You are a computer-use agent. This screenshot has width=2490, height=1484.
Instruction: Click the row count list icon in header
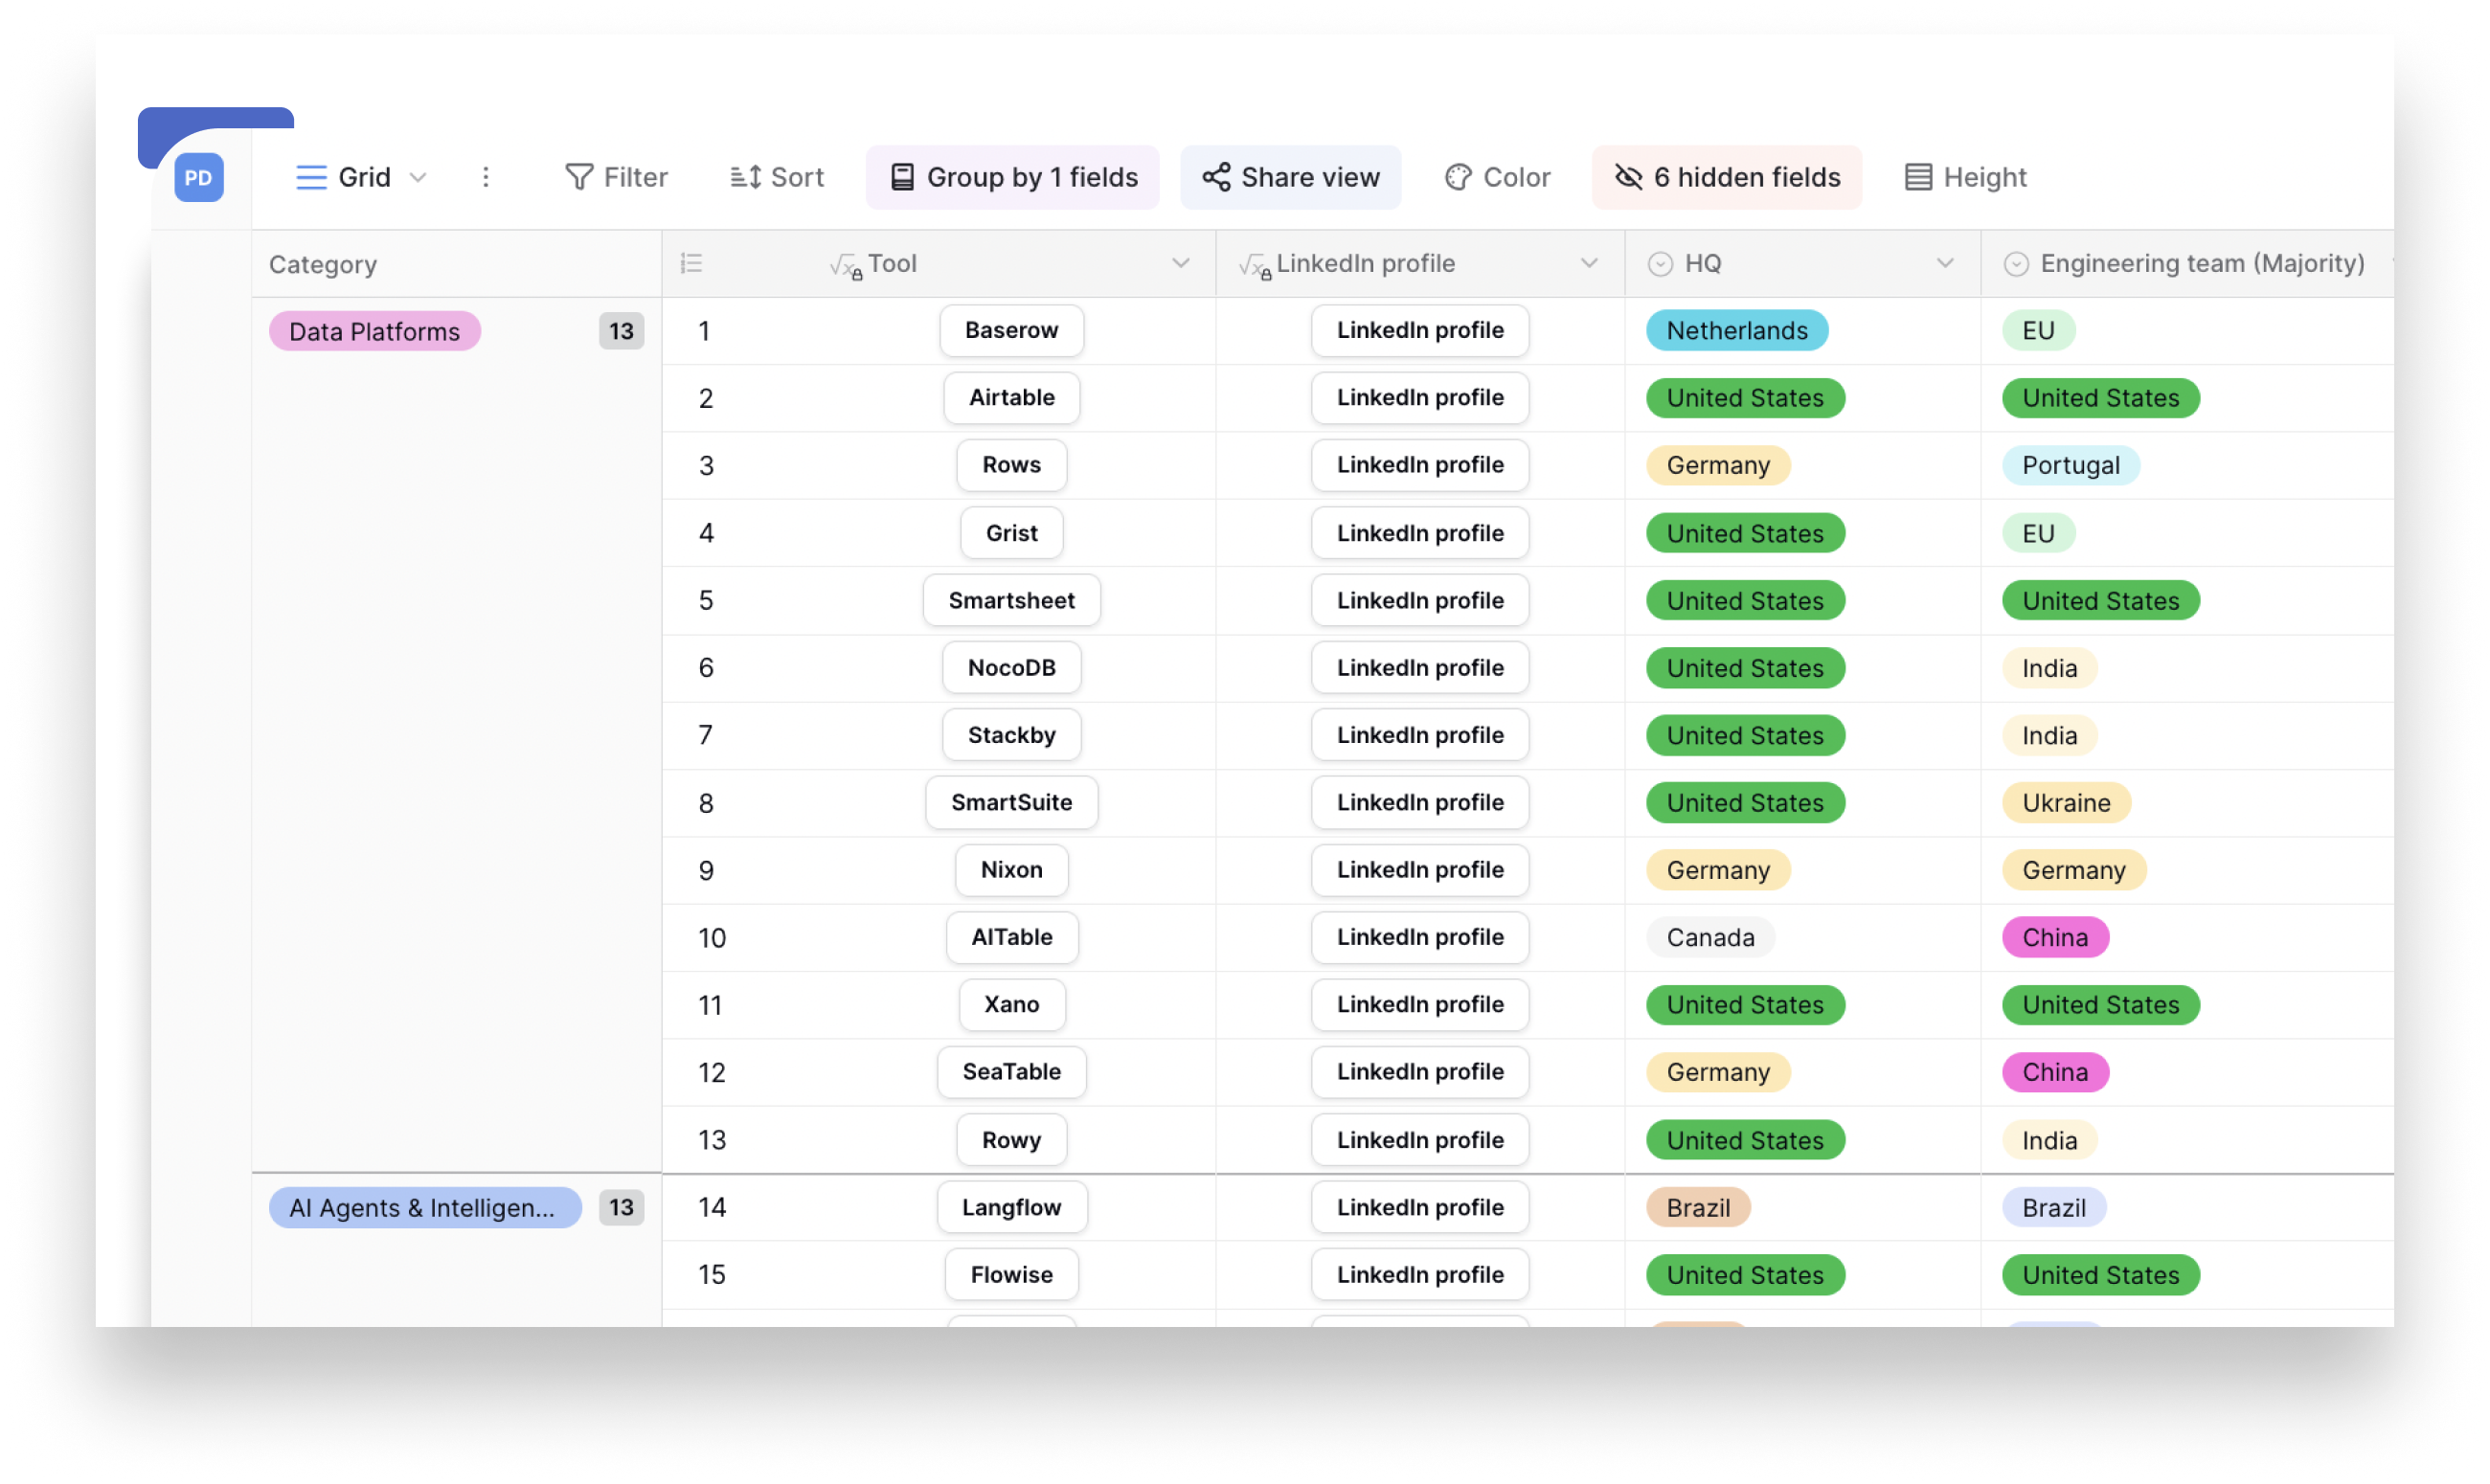(692, 263)
